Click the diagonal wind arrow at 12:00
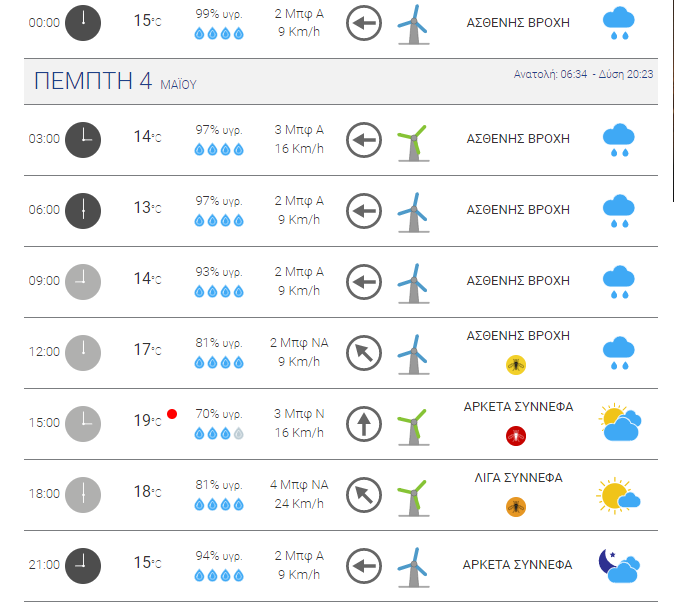This screenshot has width=674, height=612. [364, 353]
